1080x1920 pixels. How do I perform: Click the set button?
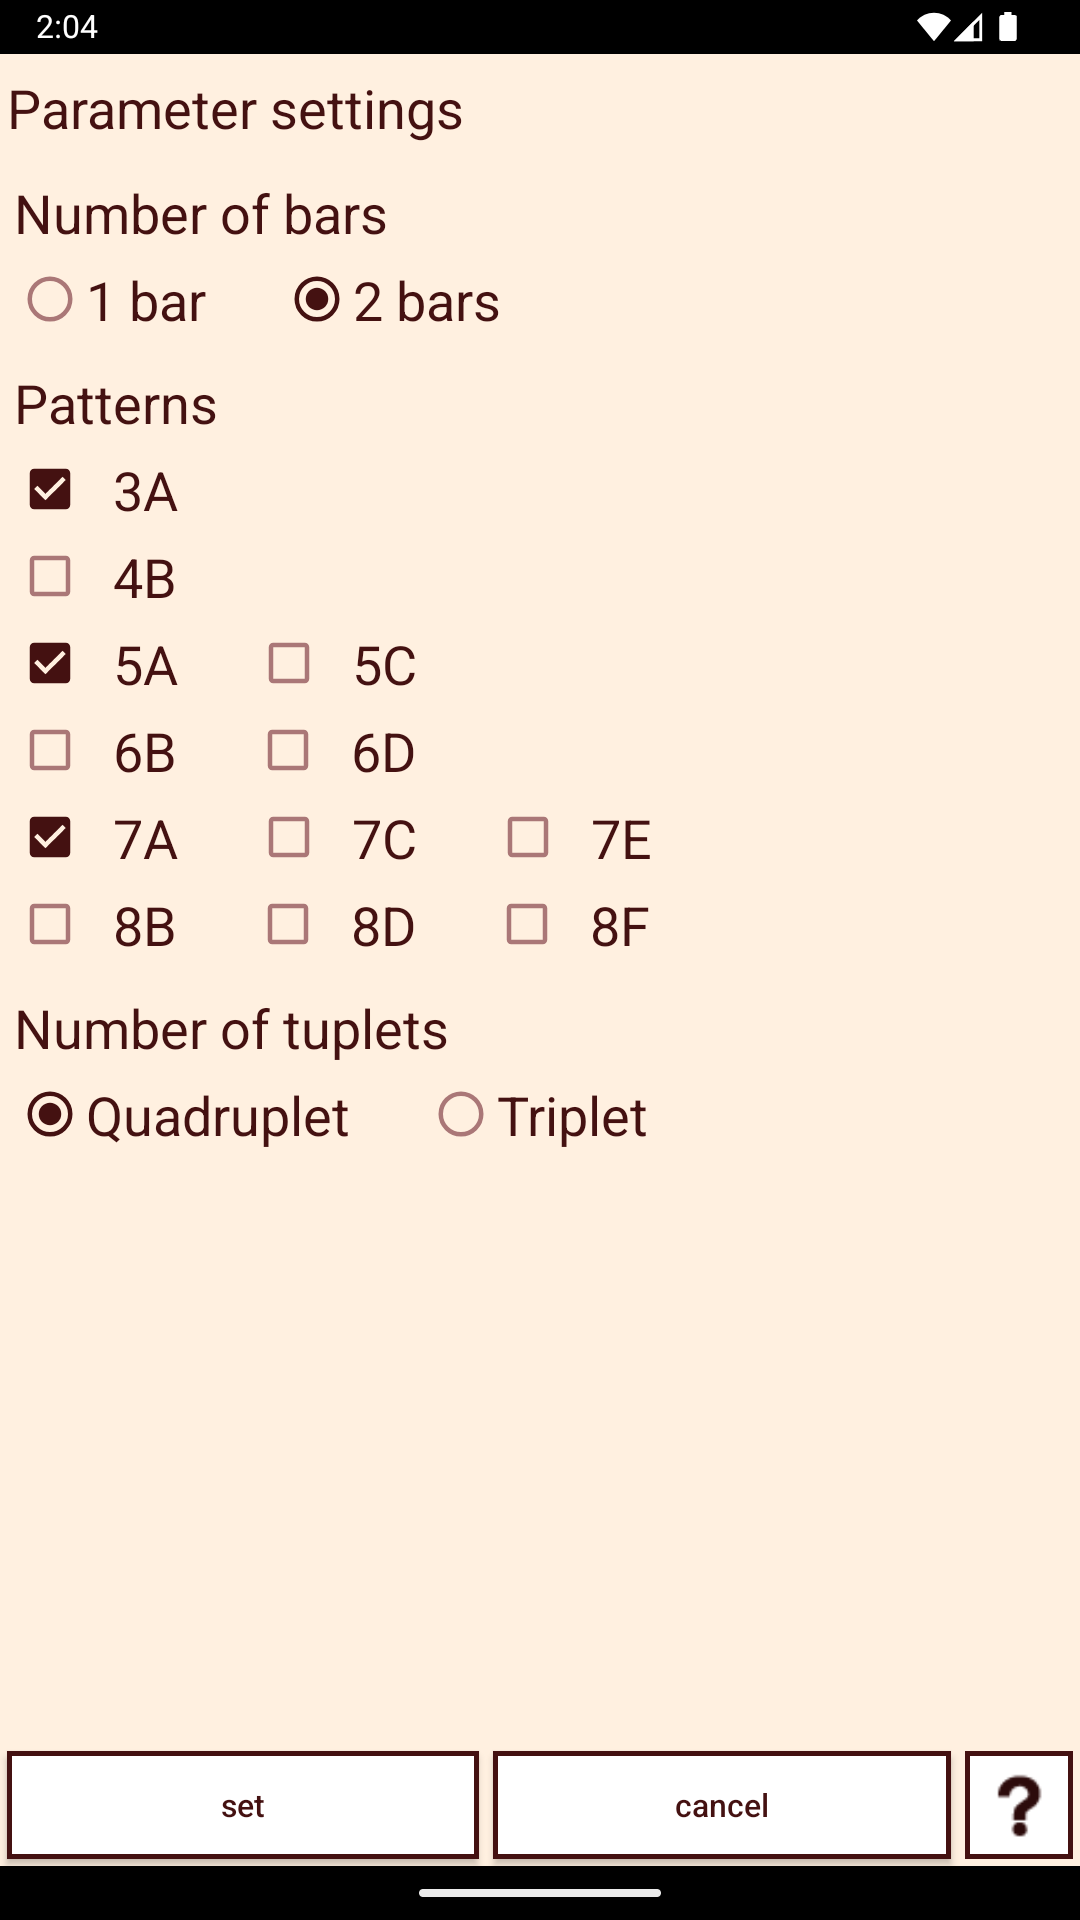(243, 1805)
